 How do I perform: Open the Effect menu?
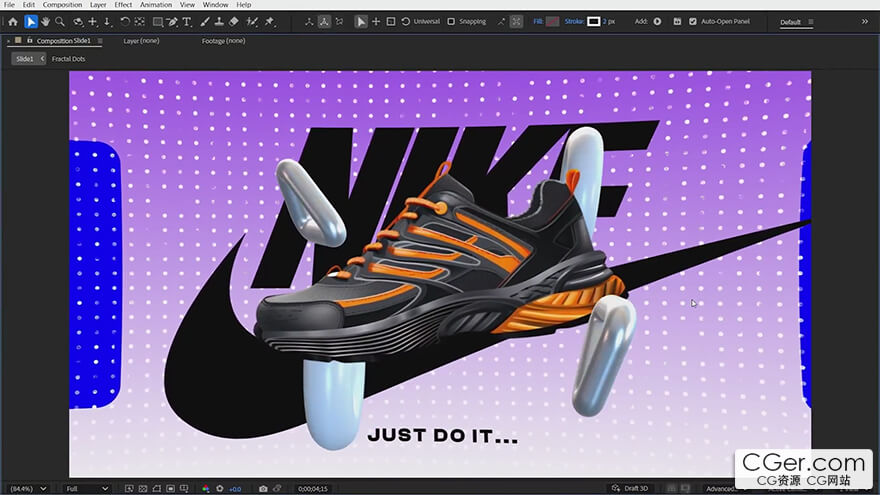pyautogui.click(x=123, y=4)
